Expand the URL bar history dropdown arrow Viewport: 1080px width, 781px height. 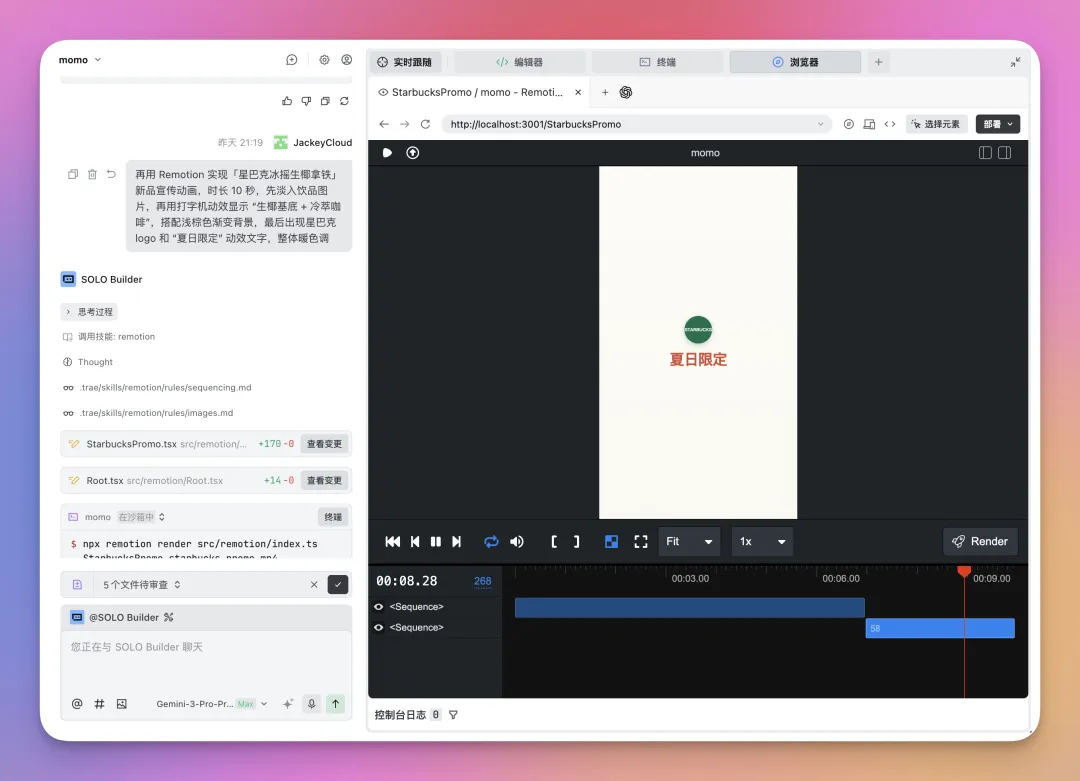click(x=820, y=124)
